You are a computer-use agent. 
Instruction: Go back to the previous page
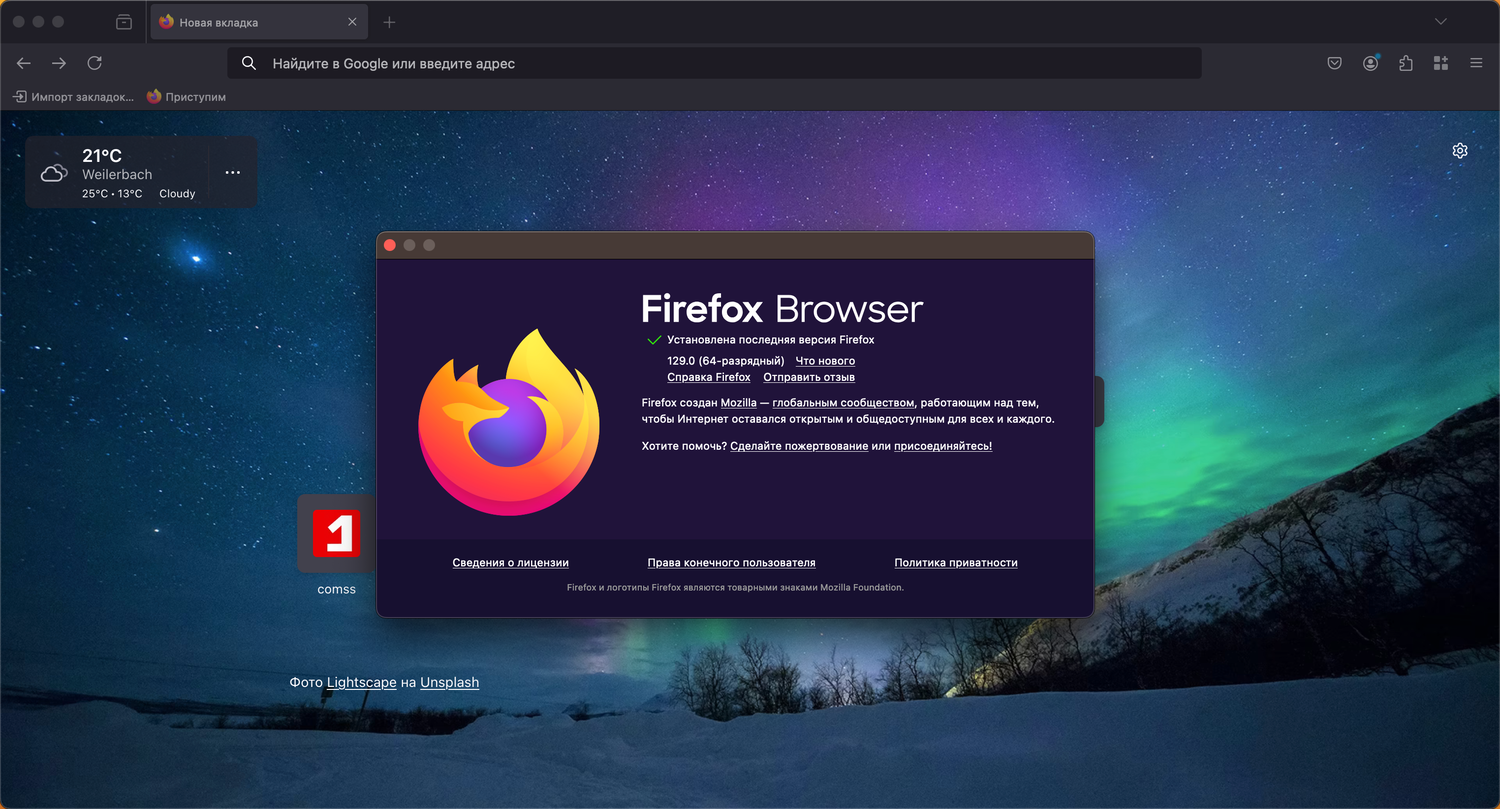coord(24,63)
